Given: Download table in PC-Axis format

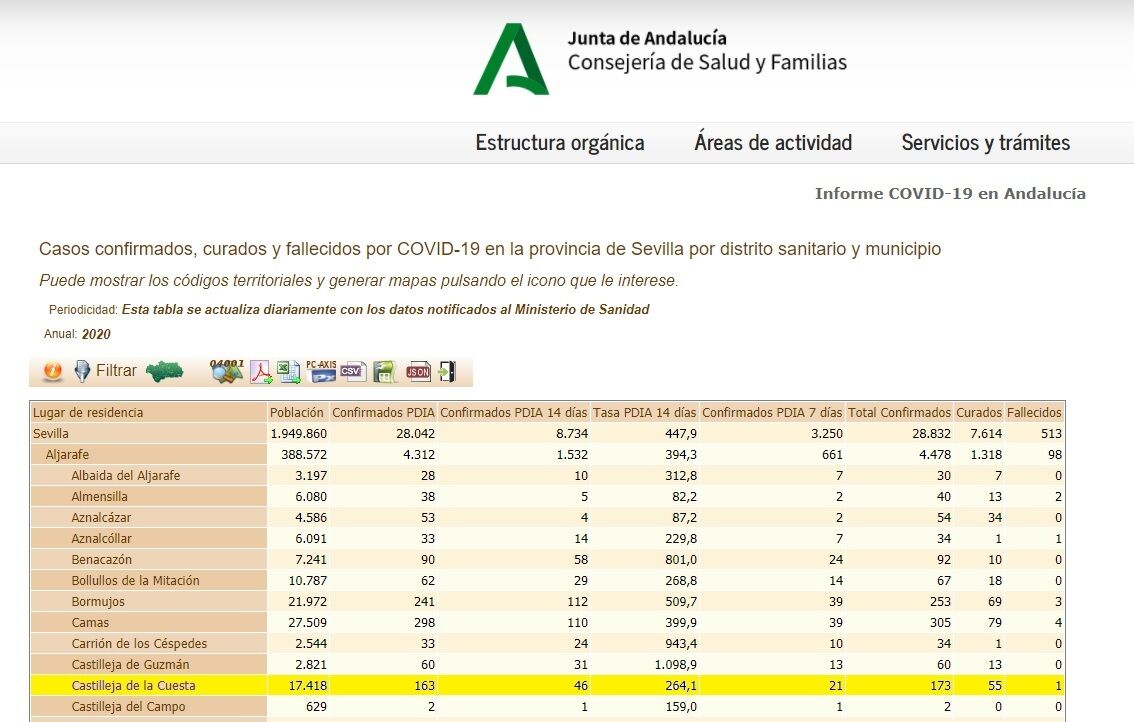Looking at the screenshot, I should click(x=321, y=372).
